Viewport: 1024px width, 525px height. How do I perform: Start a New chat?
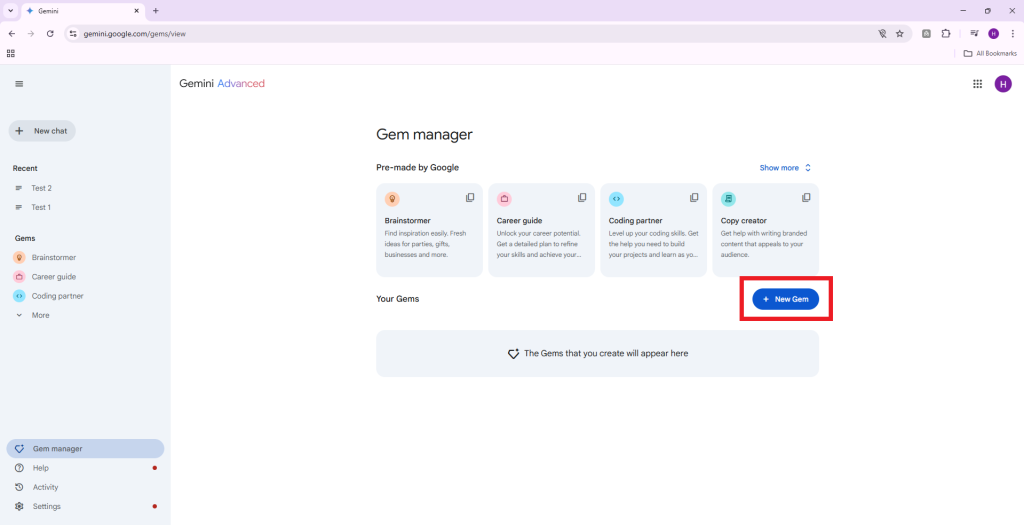click(x=42, y=131)
